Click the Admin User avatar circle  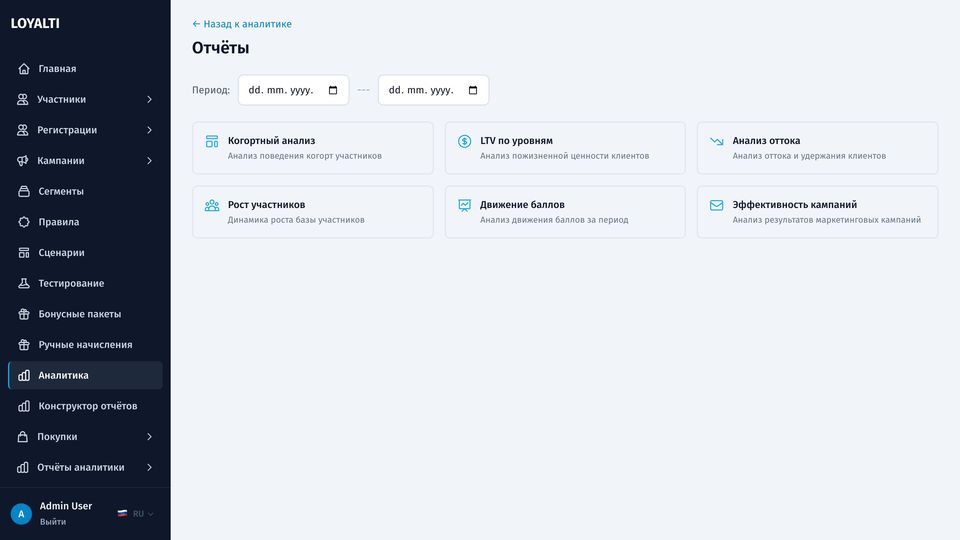21,514
